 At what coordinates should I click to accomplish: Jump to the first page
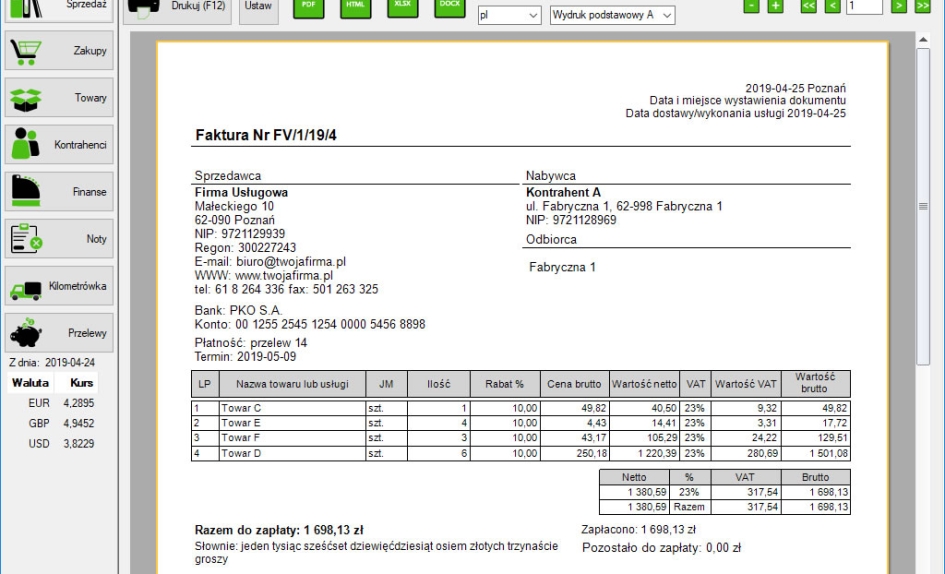coord(809,7)
